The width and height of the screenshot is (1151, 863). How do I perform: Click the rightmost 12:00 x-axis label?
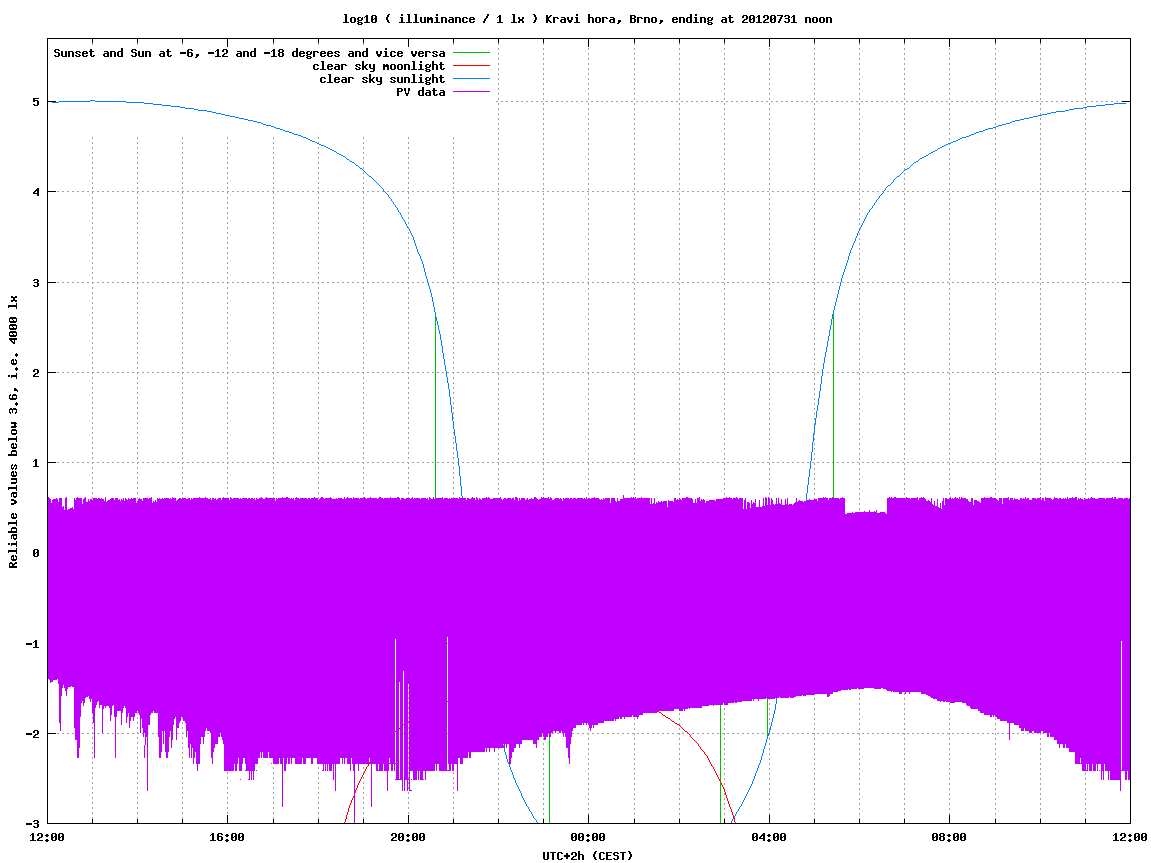(1130, 837)
